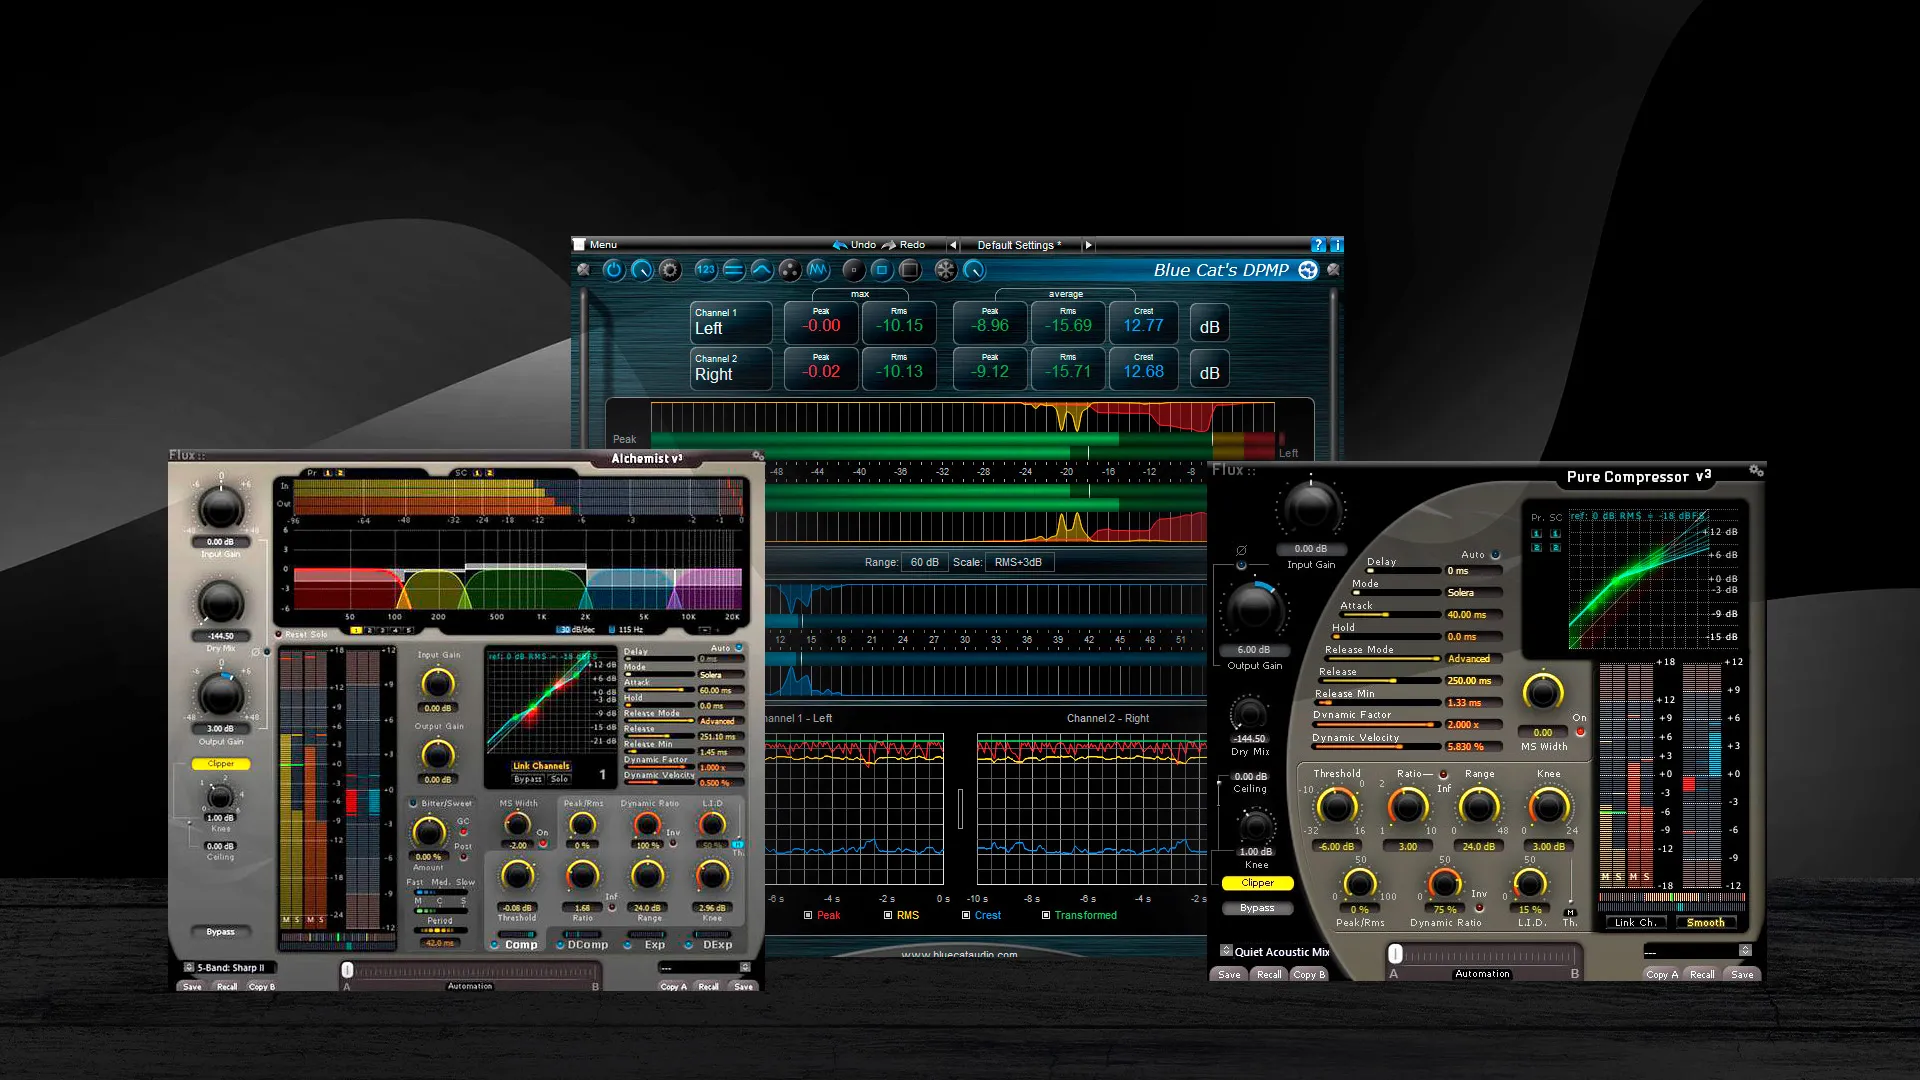Viewport: 1920px width, 1080px height.
Task: Click the horizontal bars meter icon in DPMP
Action: point(734,270)
